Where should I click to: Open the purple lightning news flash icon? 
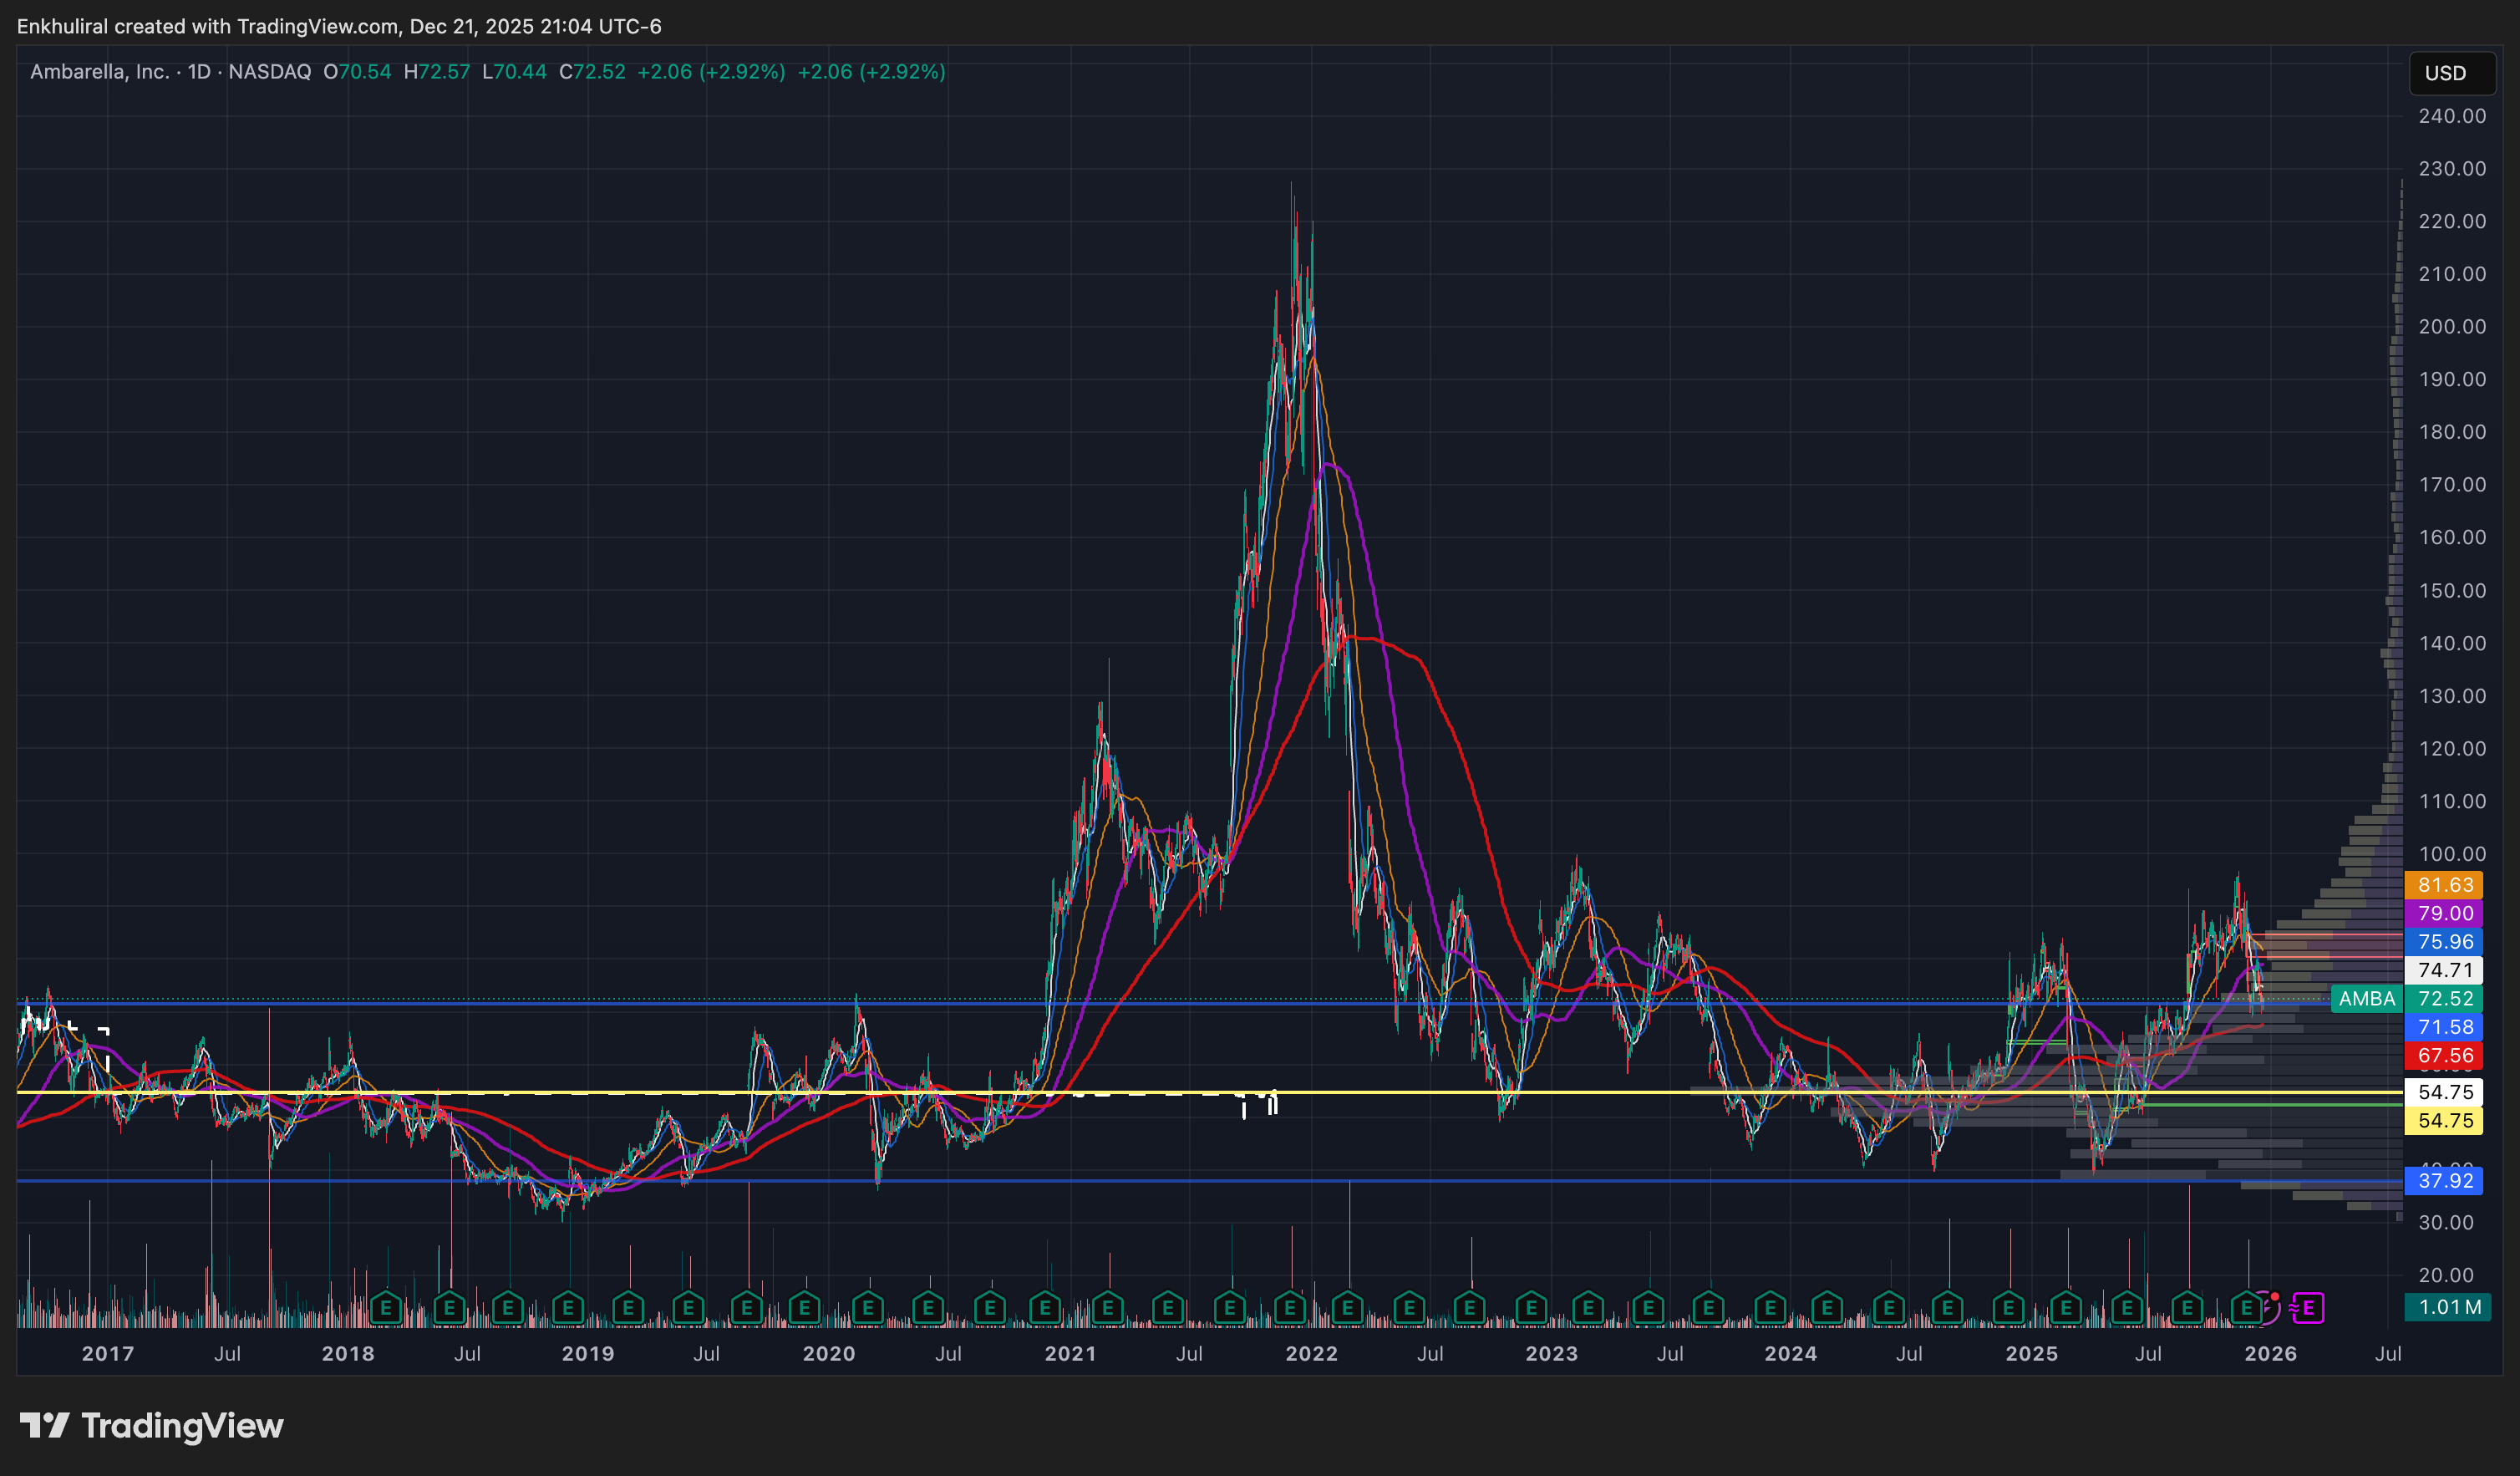pyautogui.click(x=2268, y=1307)
